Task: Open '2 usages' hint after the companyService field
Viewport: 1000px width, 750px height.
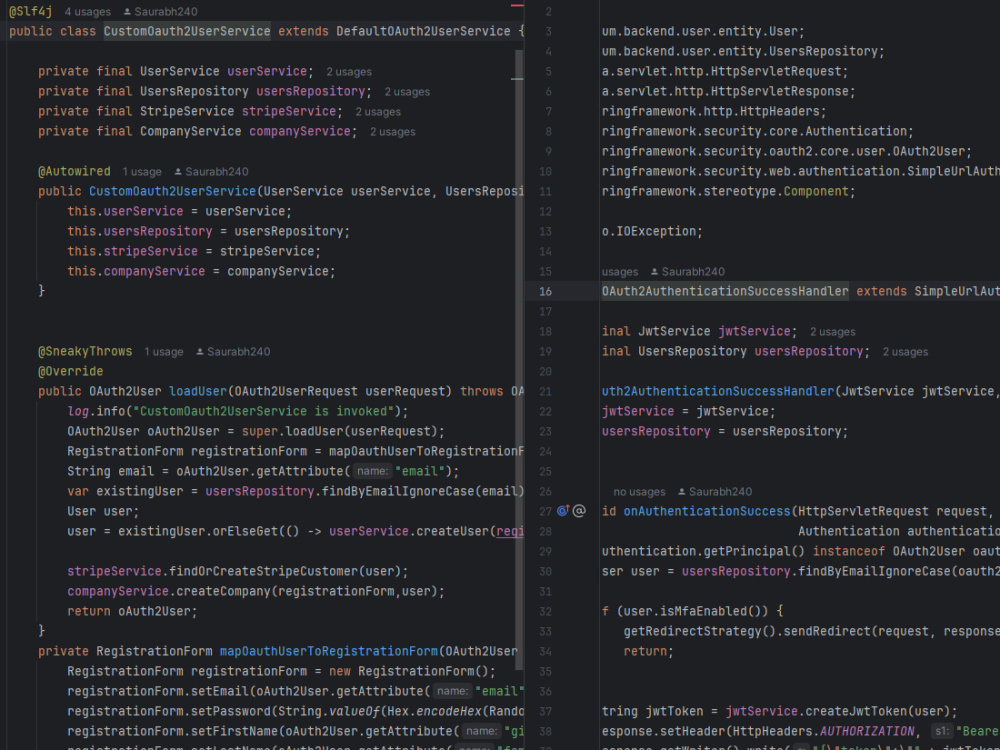Action: click(393, 132)
